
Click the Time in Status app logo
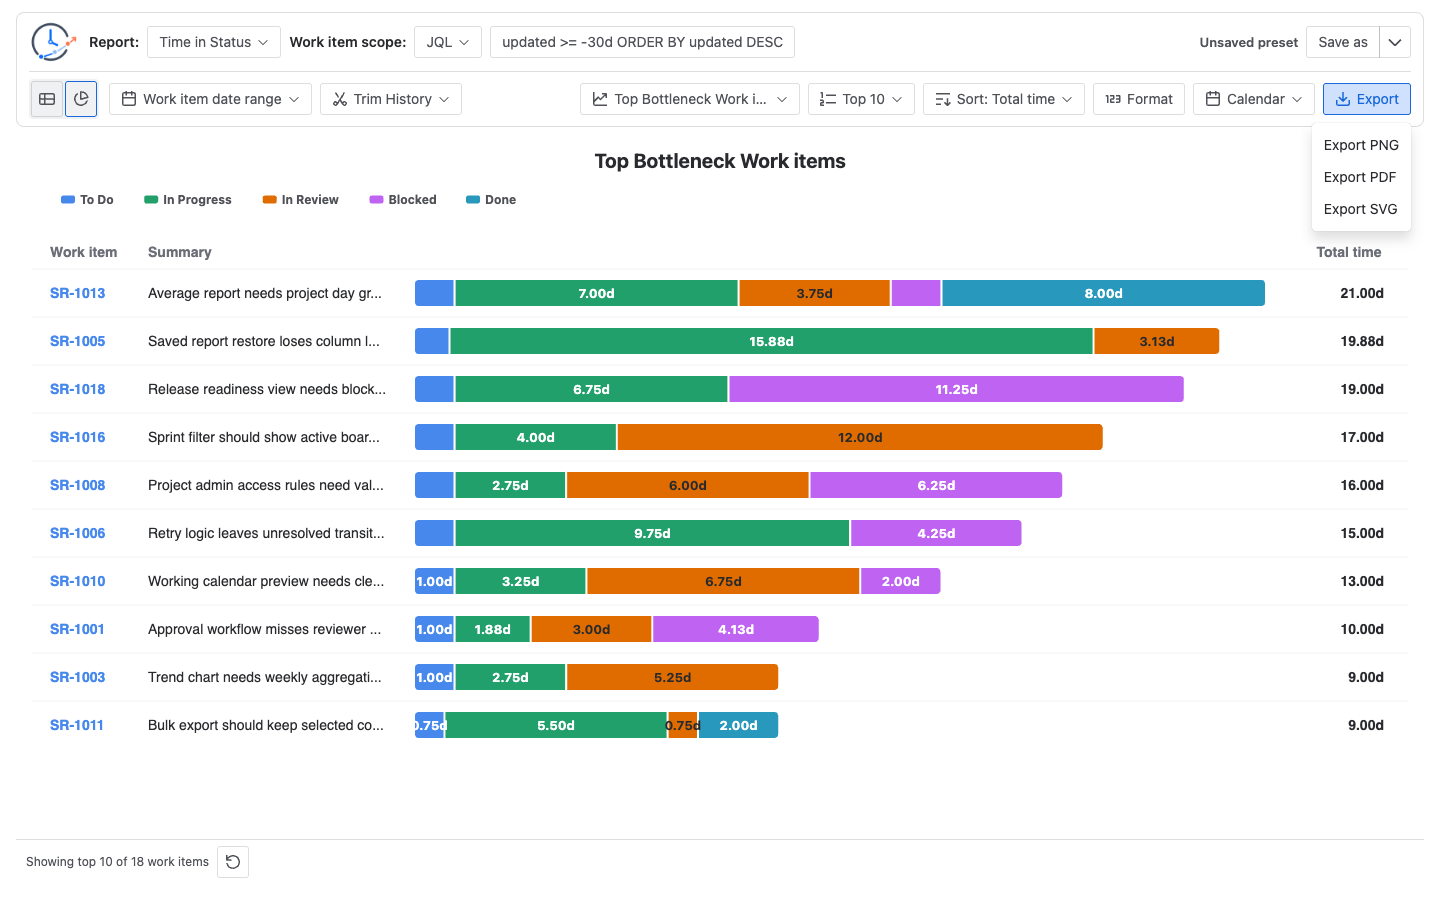[x=53, y=42]
